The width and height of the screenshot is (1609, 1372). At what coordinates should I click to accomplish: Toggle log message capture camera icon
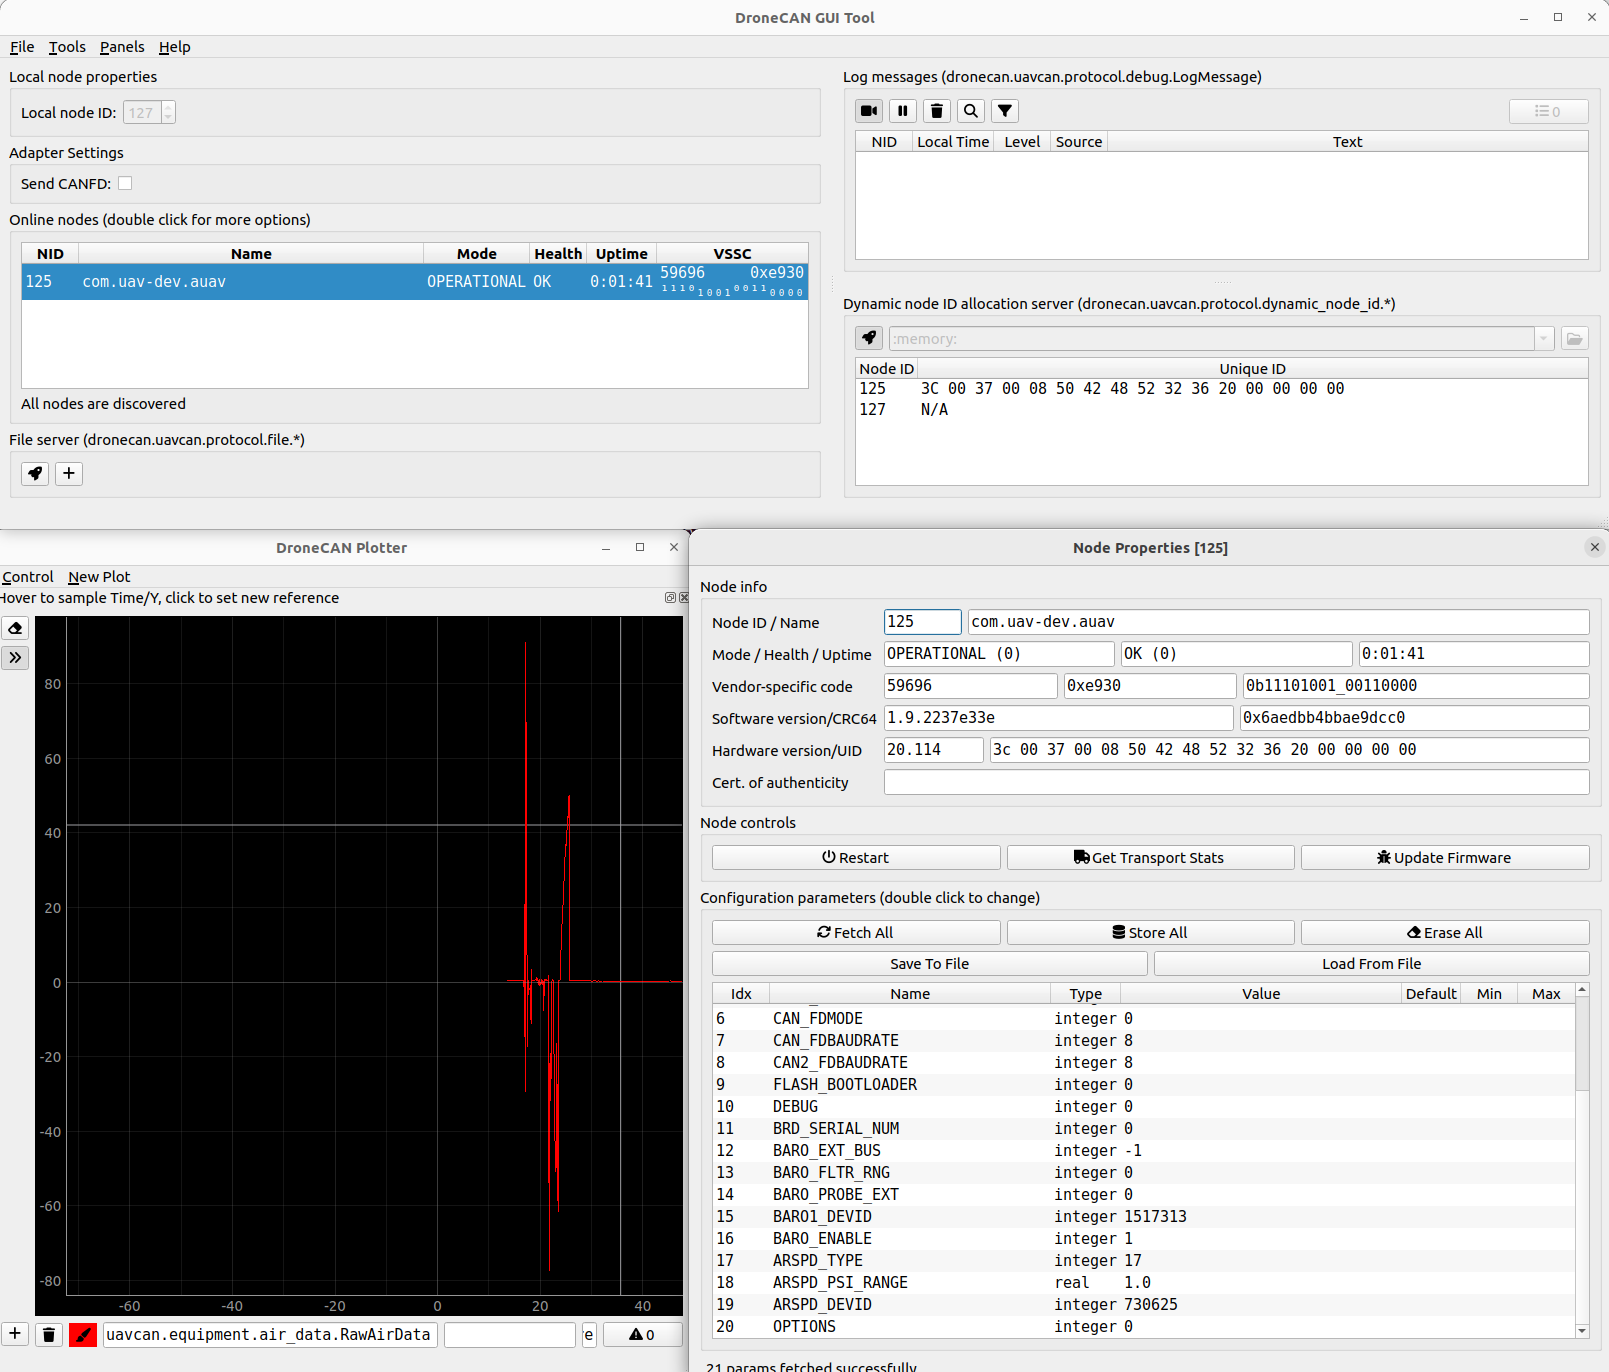[869, 111]
